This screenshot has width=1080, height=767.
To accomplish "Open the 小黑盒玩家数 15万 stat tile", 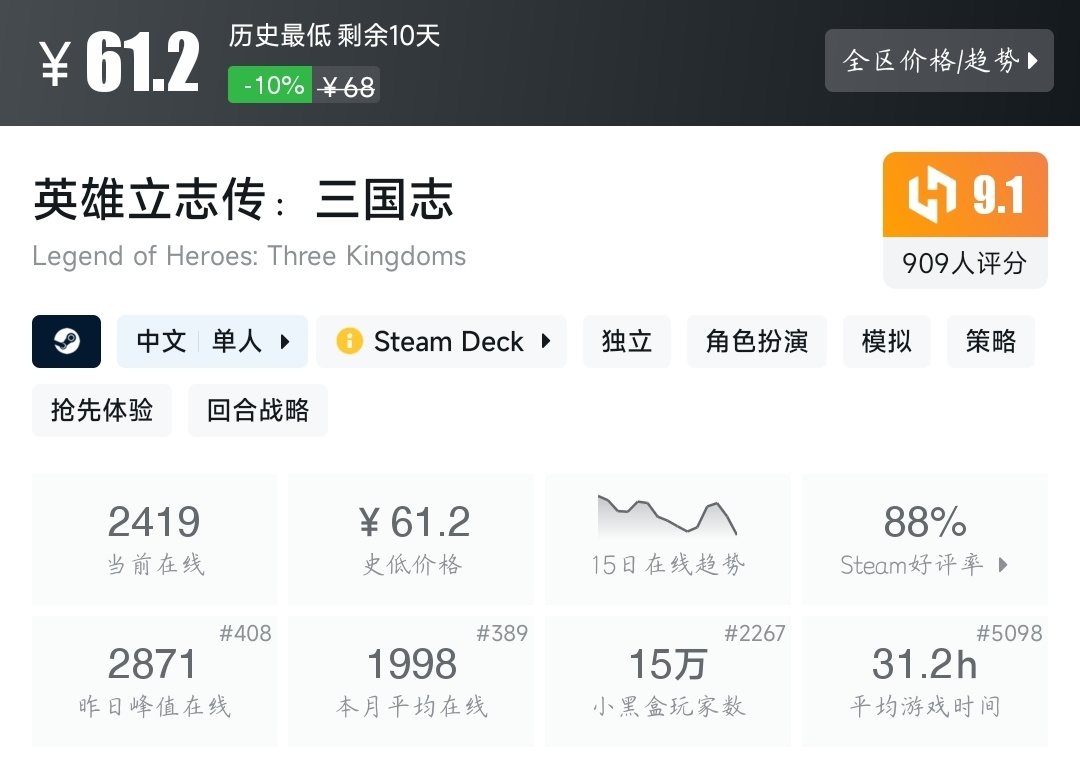I will point(667,682).
